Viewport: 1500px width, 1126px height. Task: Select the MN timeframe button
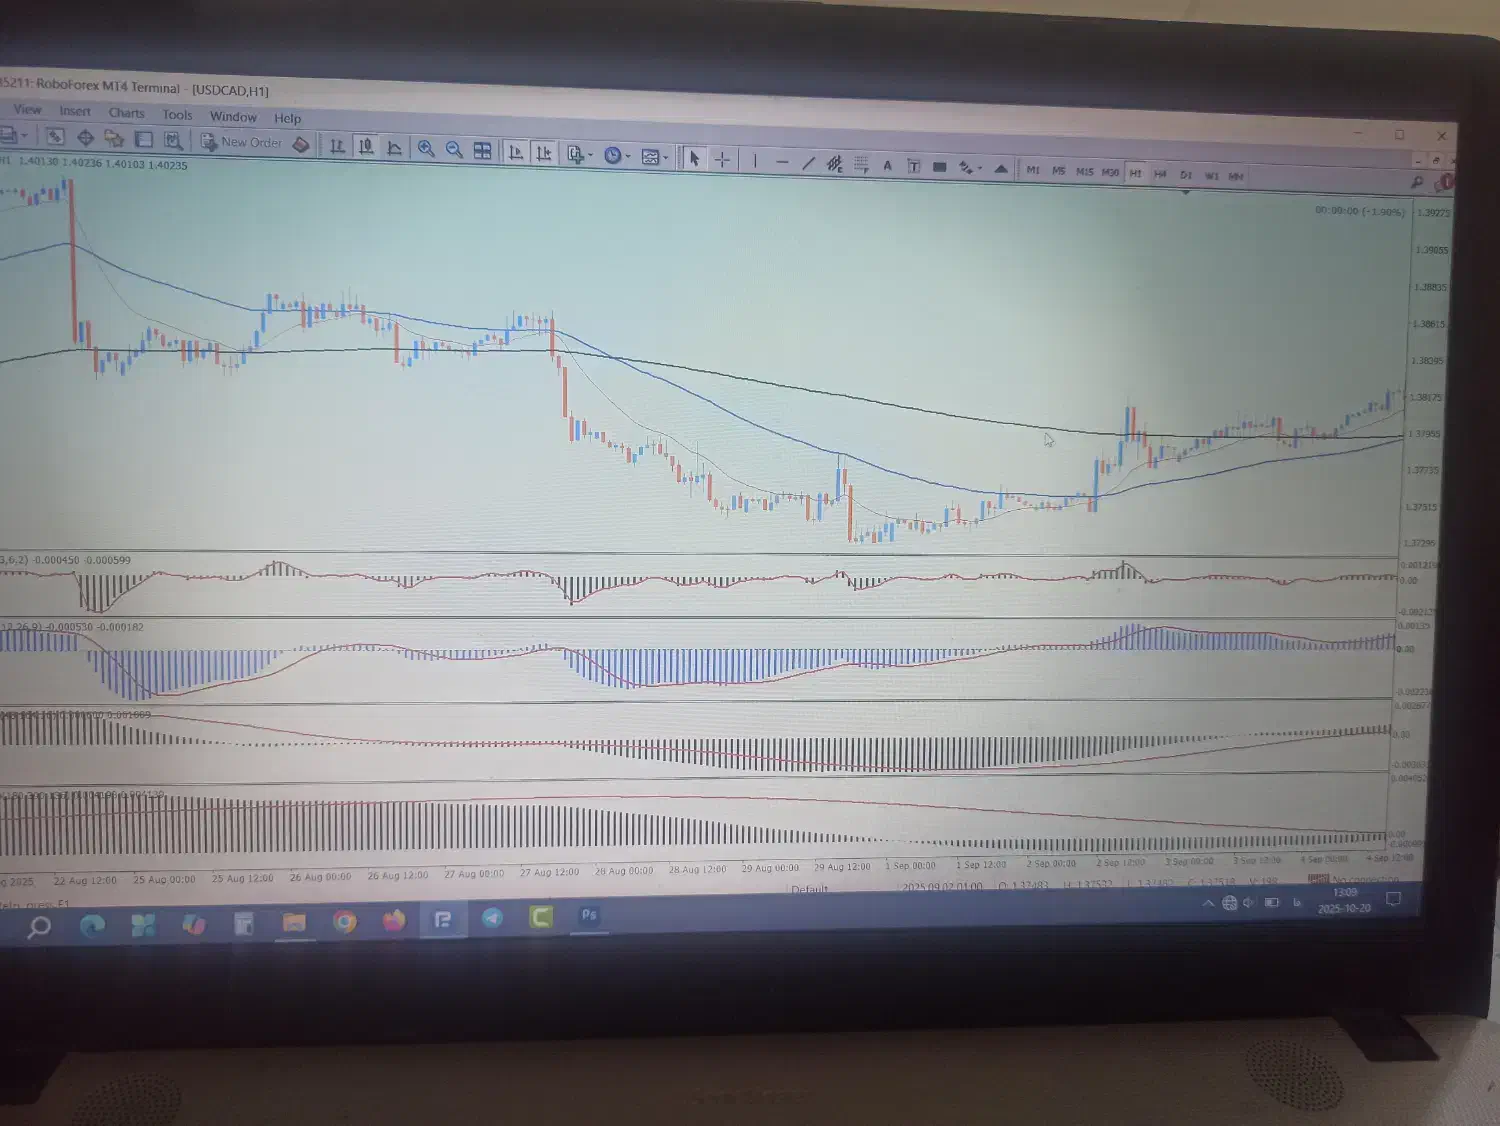[x=1236, y=177]
